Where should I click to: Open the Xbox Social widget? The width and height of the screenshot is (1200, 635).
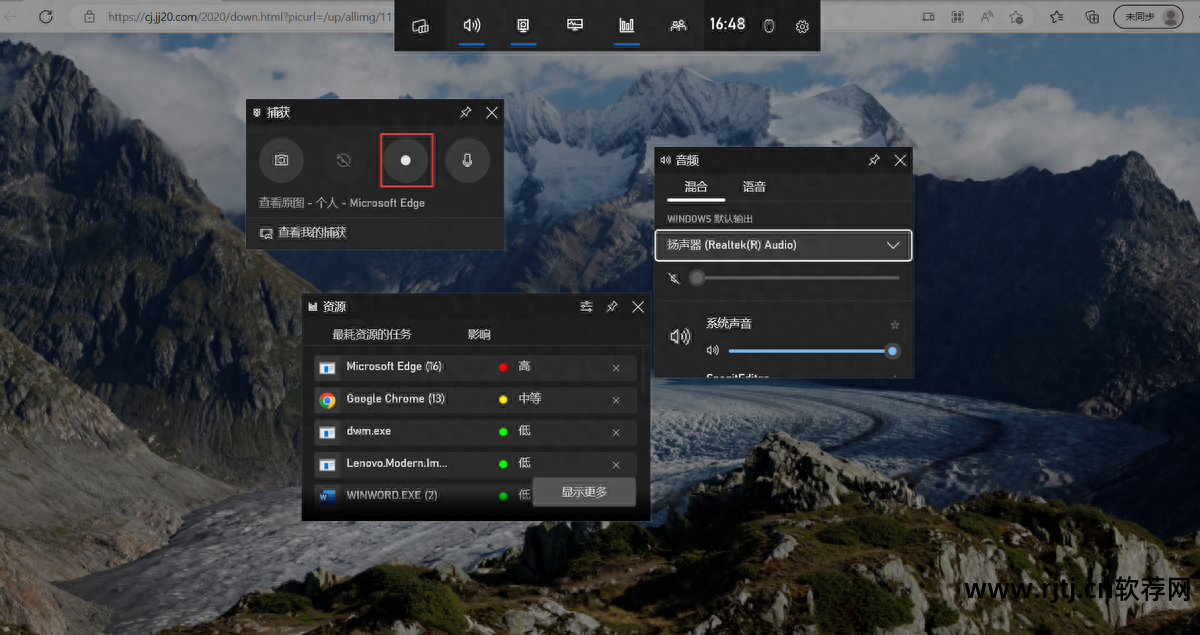click(679, 26)
